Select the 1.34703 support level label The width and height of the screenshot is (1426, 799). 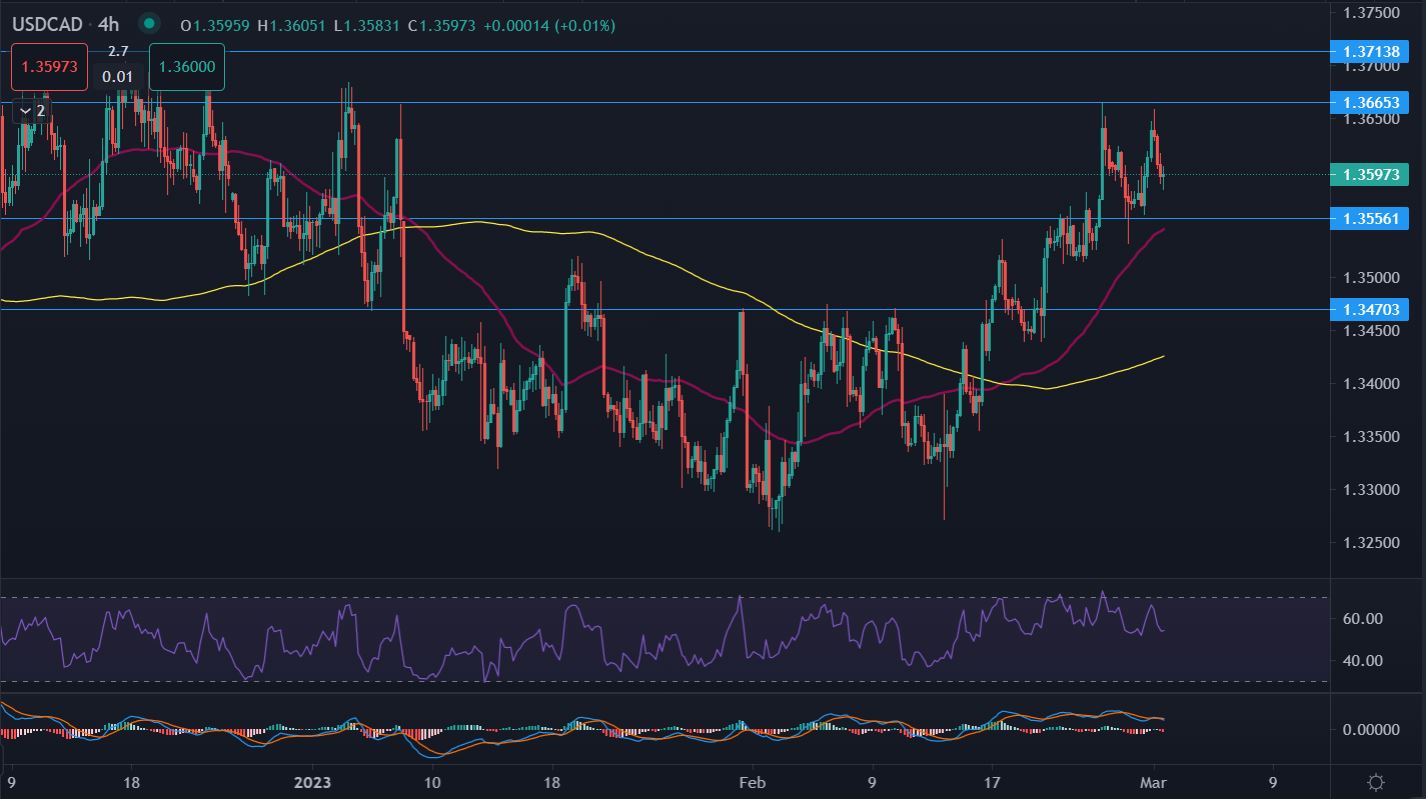tap(1369, 310)
